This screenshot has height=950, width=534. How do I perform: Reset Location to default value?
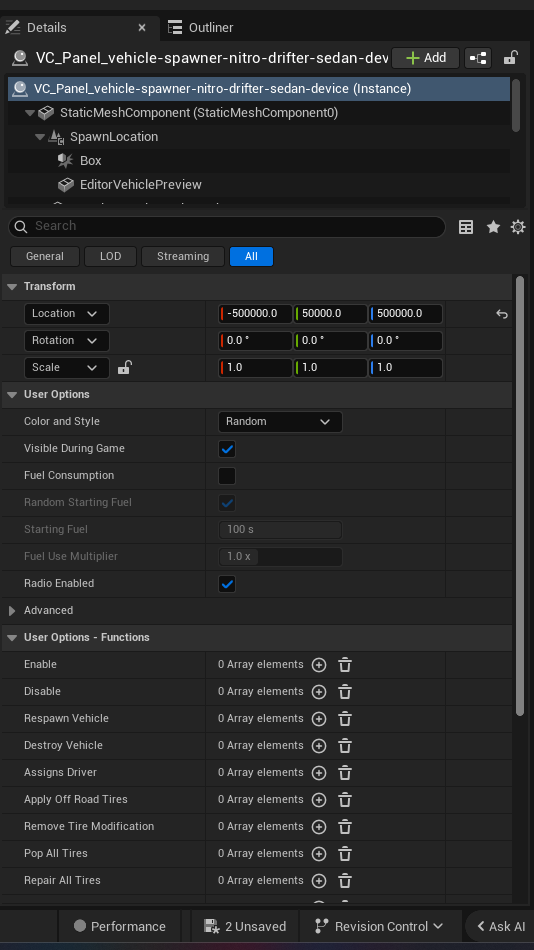502,314
